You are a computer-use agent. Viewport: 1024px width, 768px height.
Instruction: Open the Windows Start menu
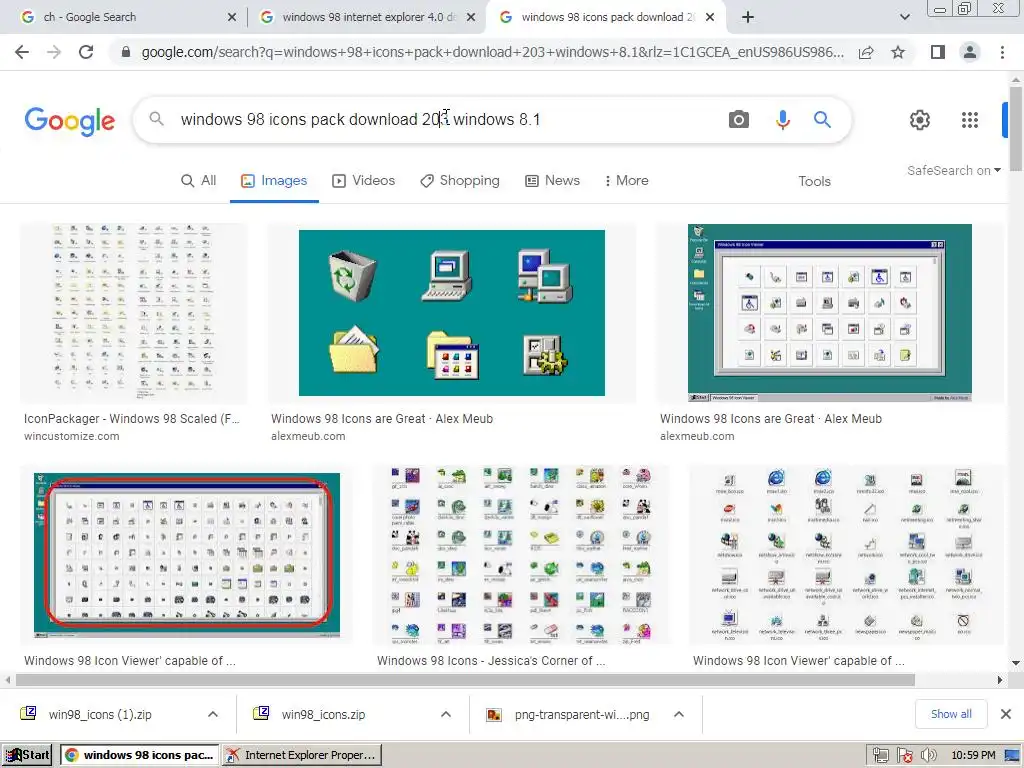pos(28,755)
